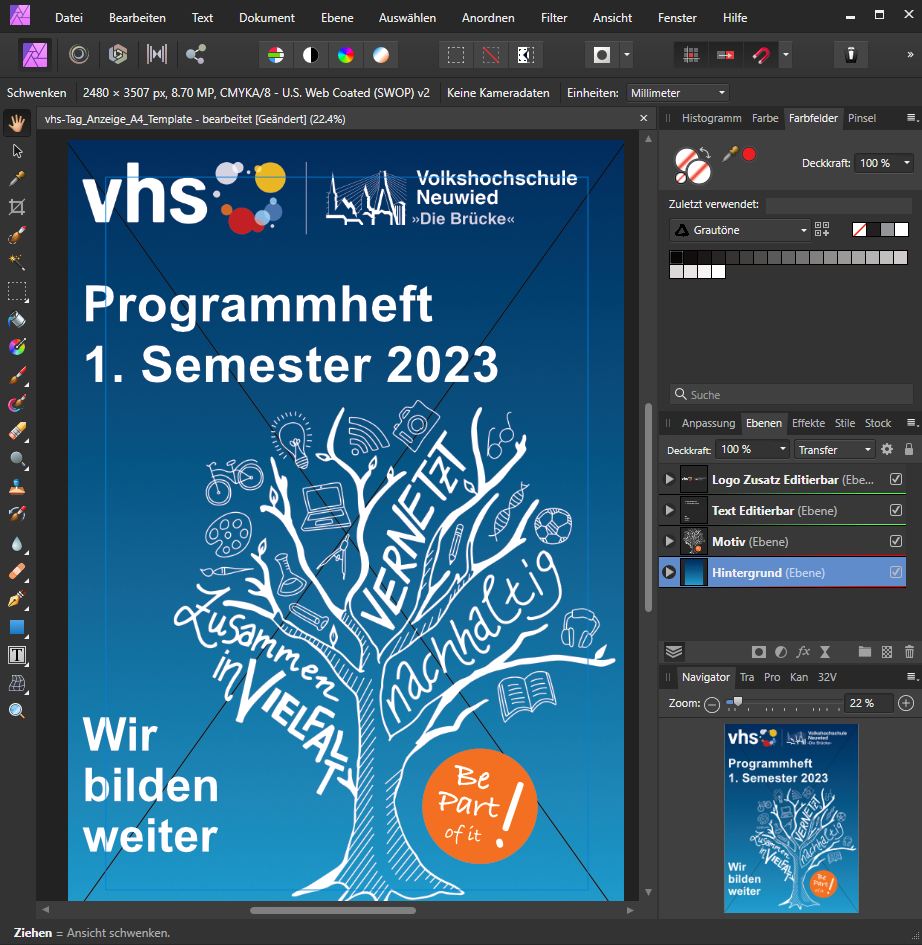The height and width of the screenshot is (945, 922).
Task: Select the Hand (pan) tool
Action: point(17,124)
